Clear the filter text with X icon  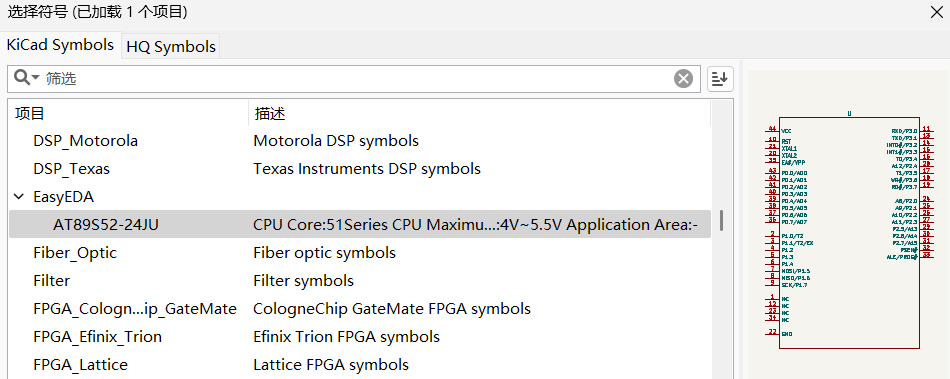[683, 79]
